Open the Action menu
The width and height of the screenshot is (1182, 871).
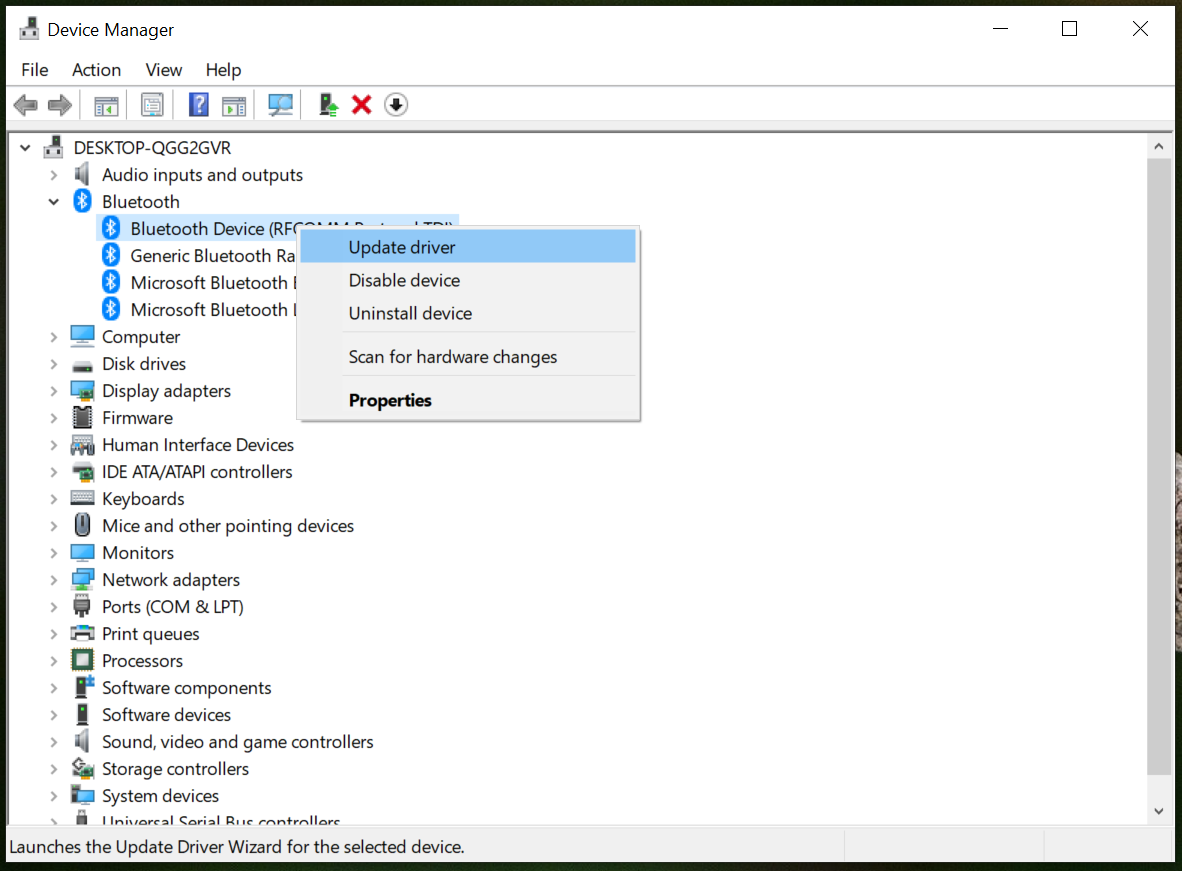[x=96, y=70]
